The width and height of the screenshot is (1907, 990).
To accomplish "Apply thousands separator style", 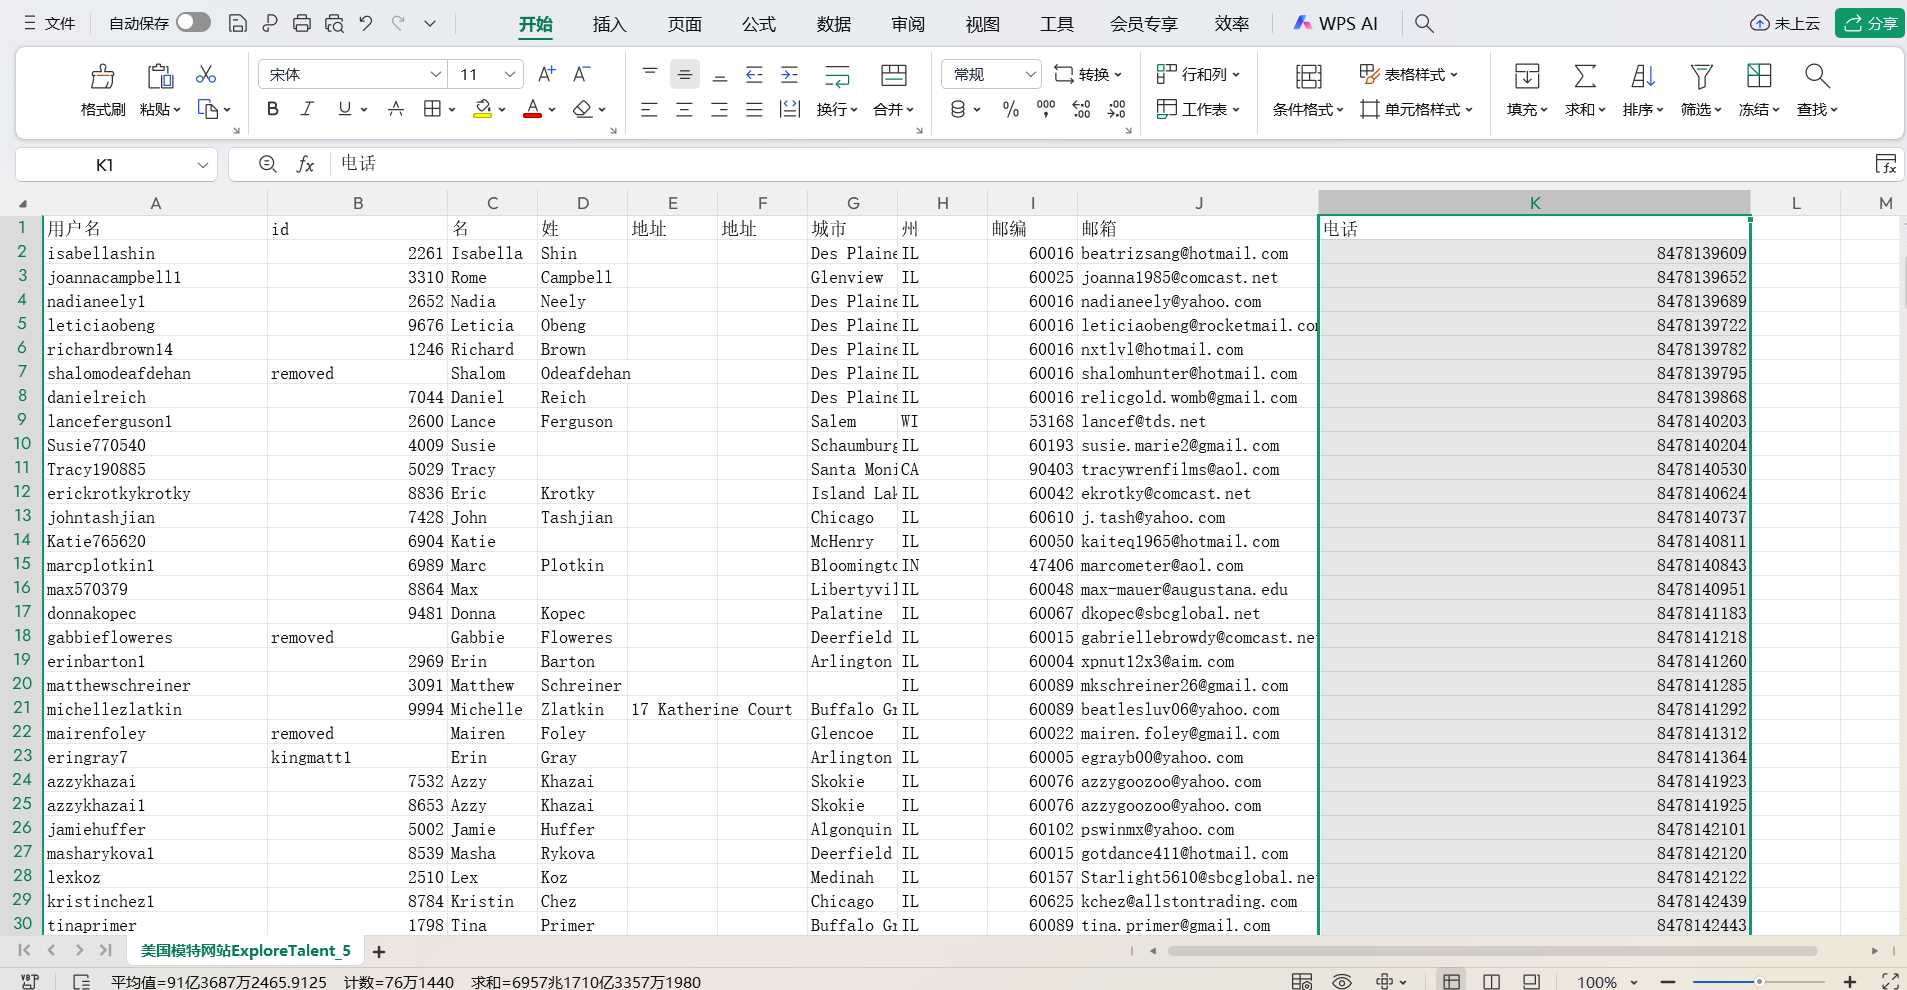I will pyautogui.click(x=1046, y=109).
